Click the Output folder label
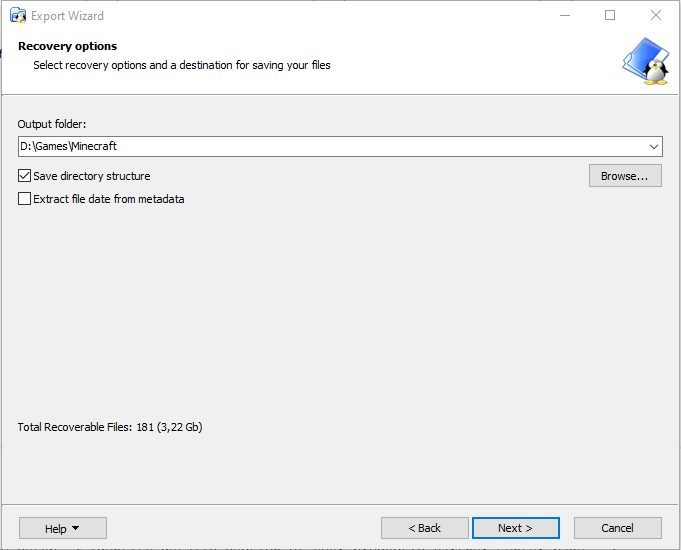 pyautogui.click(x=52, y=124)
